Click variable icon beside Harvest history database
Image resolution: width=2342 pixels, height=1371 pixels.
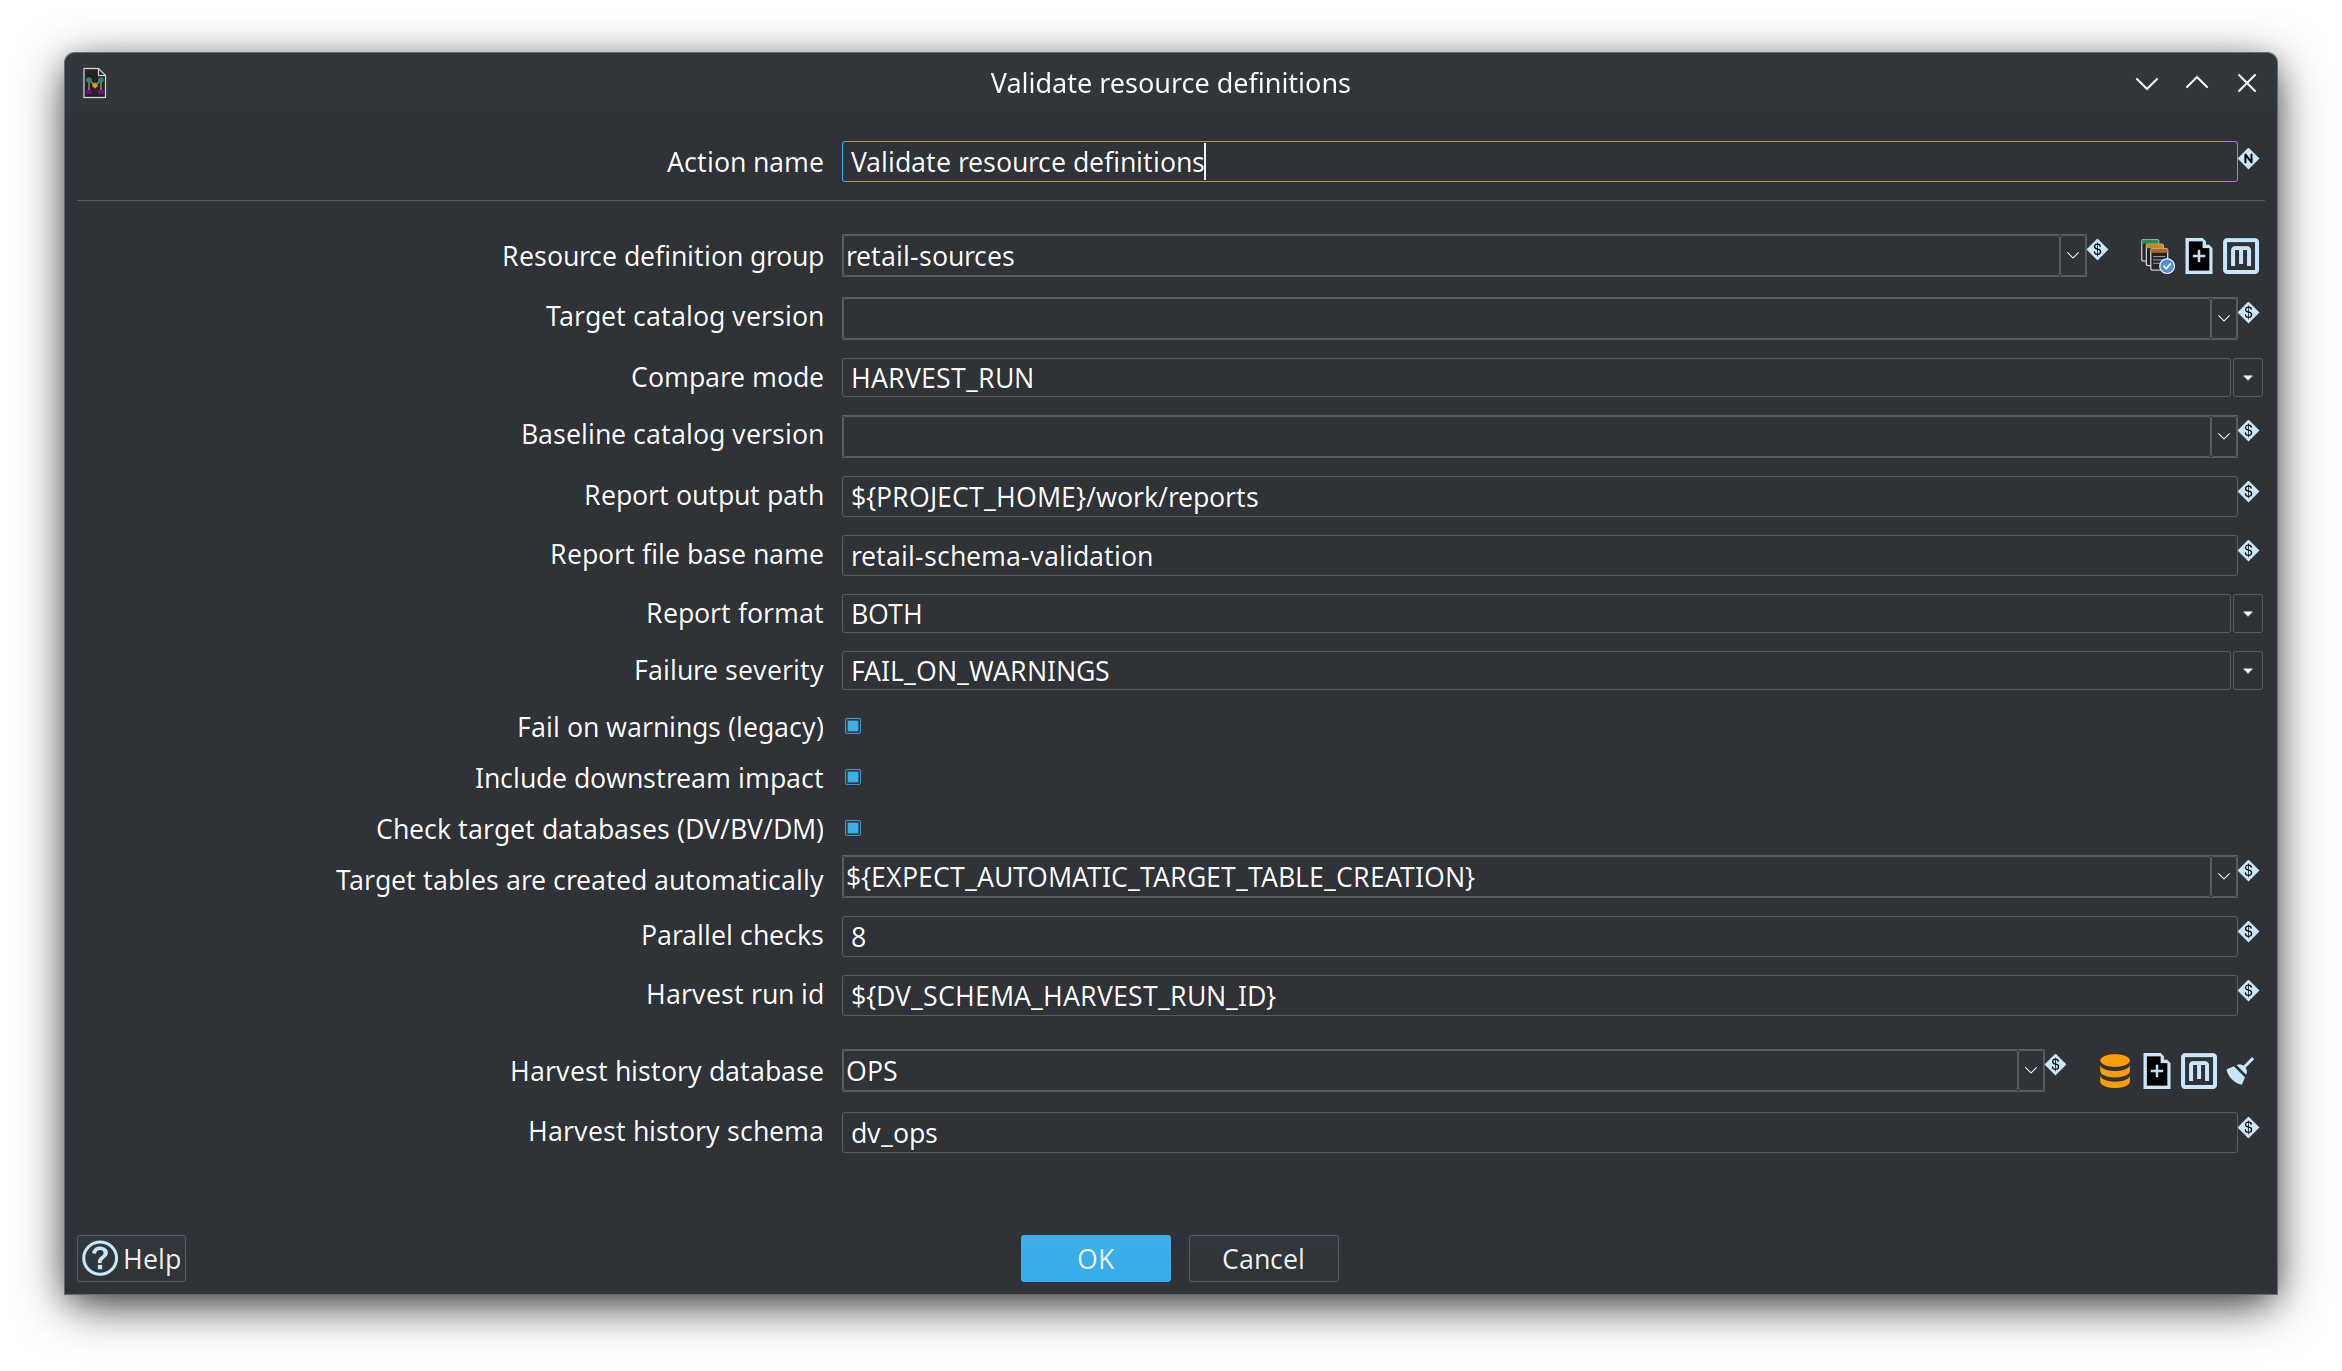pos(2056,1065)
